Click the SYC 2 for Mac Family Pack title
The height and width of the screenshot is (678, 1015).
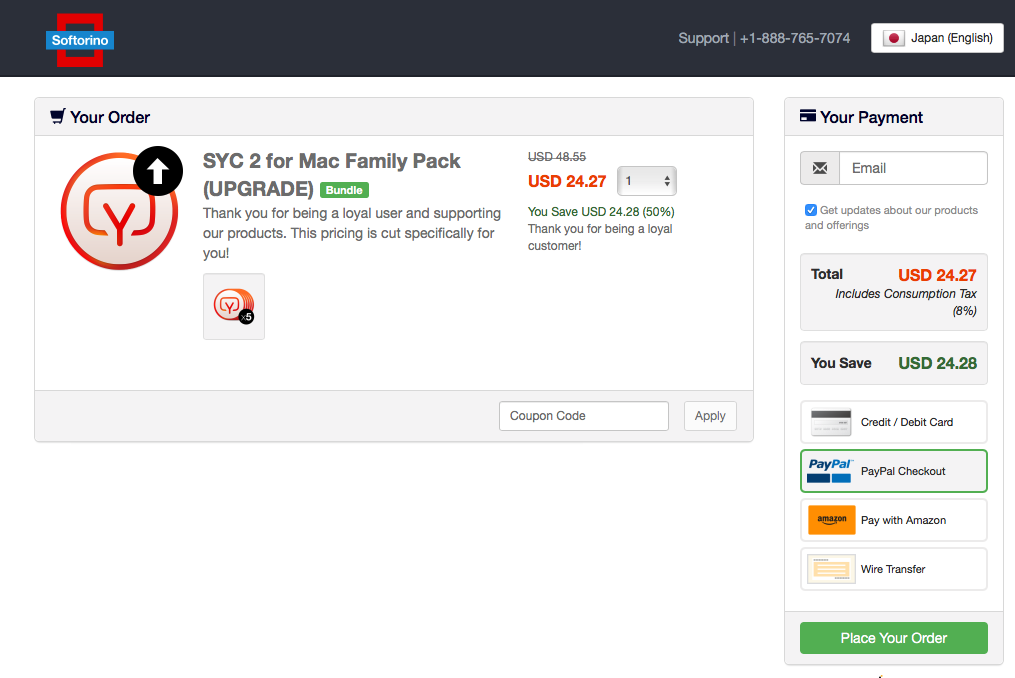(x=331, y=175)
